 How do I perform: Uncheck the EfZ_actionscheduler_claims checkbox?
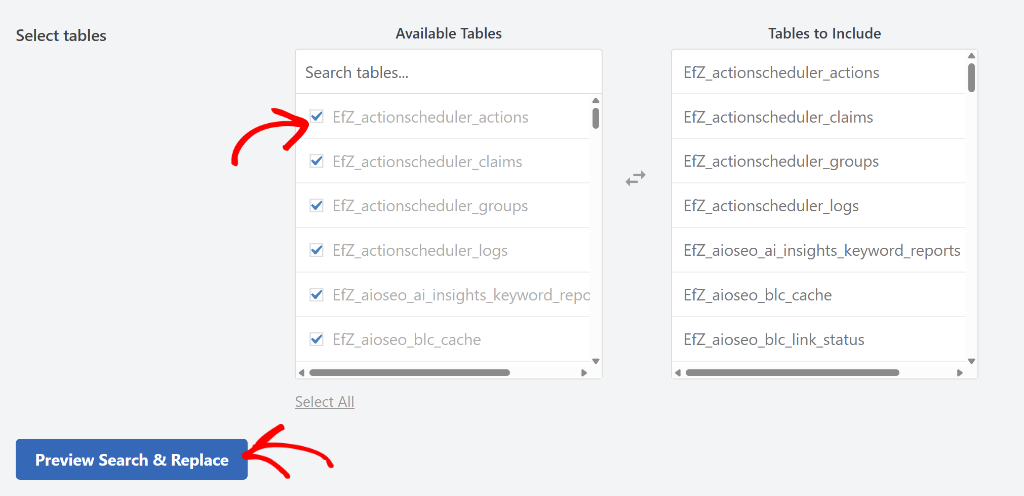(317, 161)
